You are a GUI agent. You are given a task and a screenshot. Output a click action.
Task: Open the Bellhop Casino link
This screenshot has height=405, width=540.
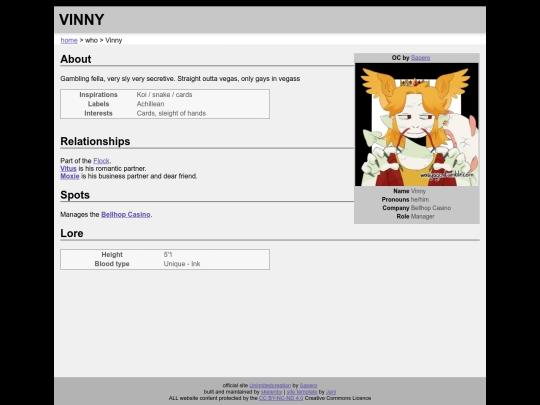point(126,215)
